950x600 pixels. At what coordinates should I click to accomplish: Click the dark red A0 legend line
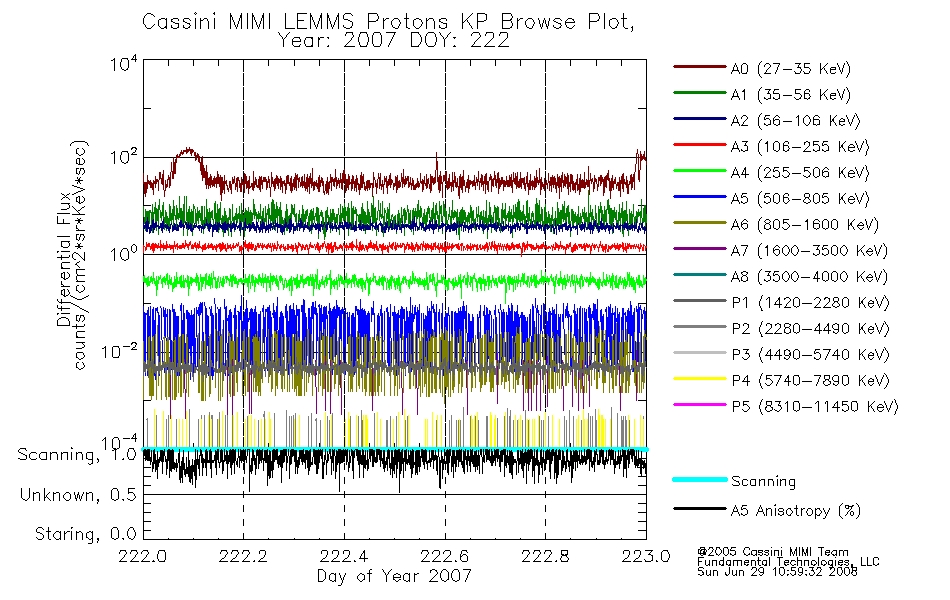click(x=700, y=67)
